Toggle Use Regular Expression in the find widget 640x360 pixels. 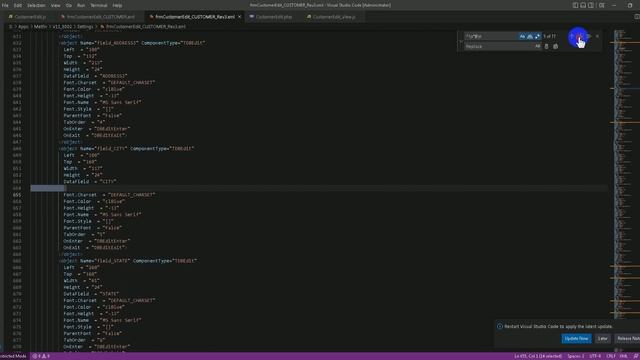[537, 36]
